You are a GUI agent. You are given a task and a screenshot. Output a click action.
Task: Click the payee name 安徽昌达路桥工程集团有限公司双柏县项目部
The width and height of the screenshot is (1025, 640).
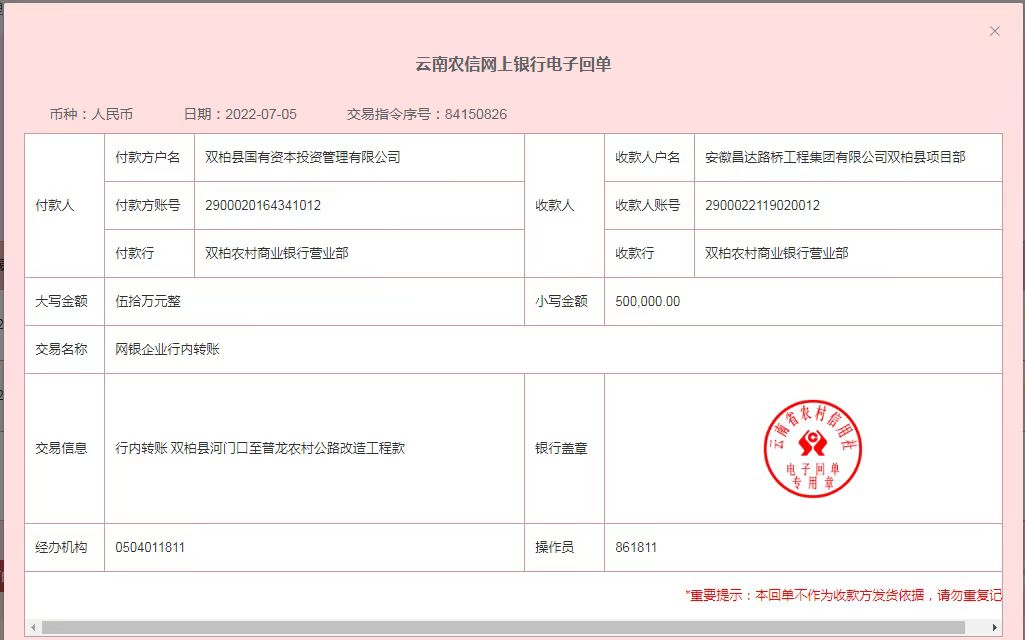835,158
